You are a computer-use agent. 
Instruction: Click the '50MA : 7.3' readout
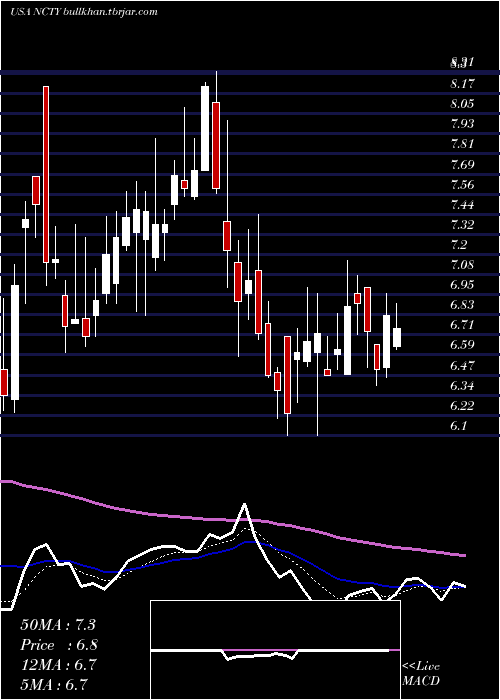58,625
